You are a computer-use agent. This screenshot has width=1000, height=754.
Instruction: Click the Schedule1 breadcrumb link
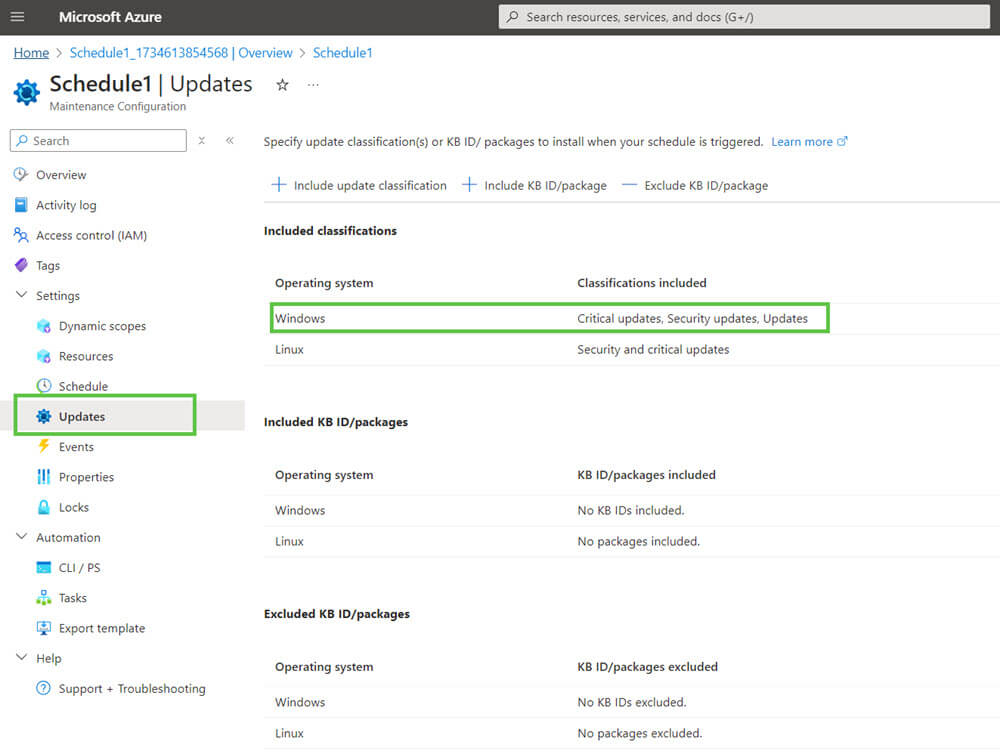[342, 53]
